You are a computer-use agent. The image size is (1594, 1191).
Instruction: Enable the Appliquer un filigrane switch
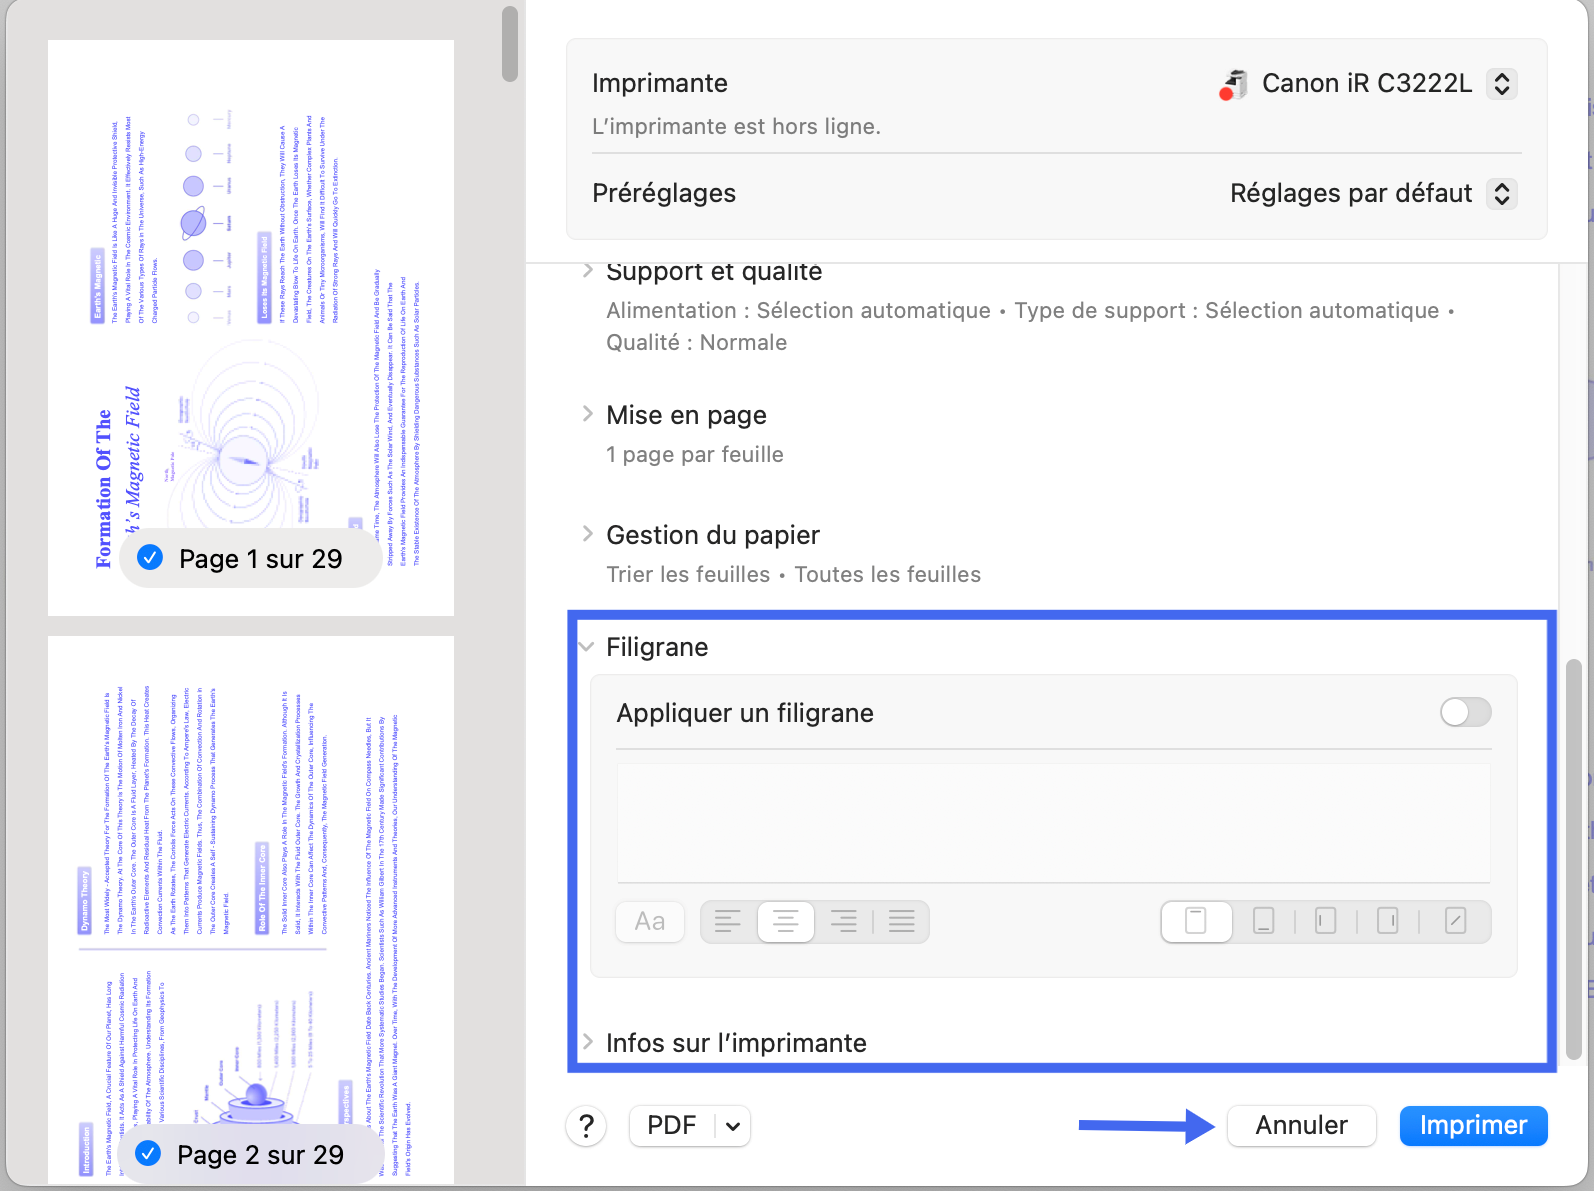click(1465, 712)
